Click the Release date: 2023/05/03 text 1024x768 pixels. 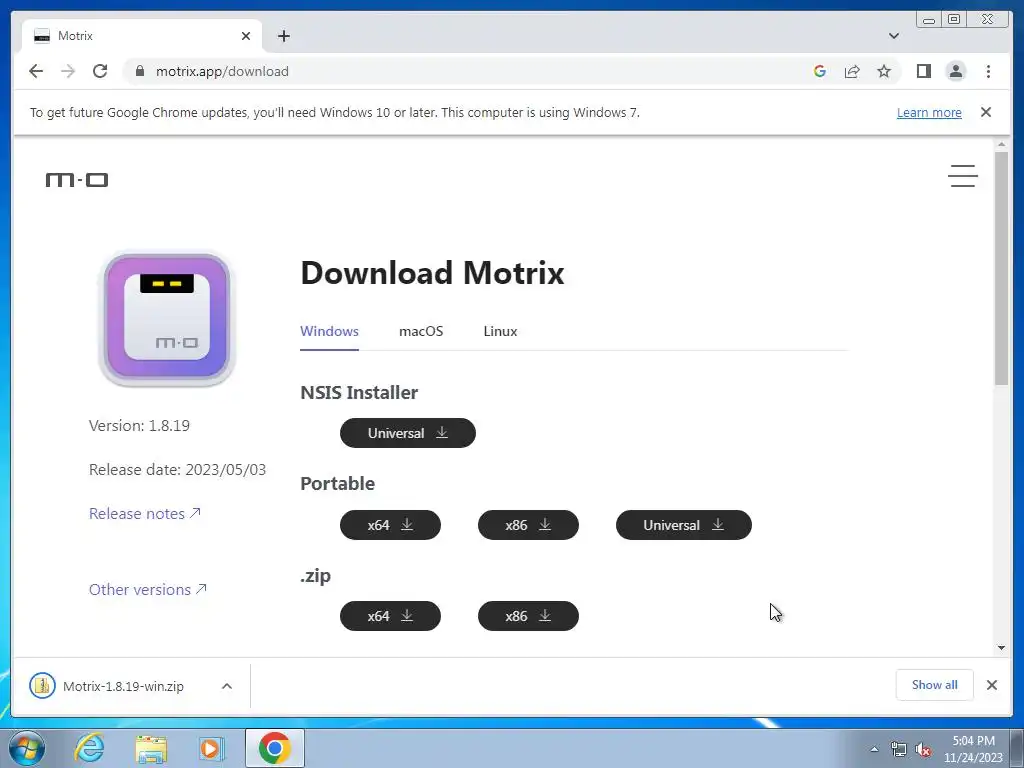tap(177, 470)
